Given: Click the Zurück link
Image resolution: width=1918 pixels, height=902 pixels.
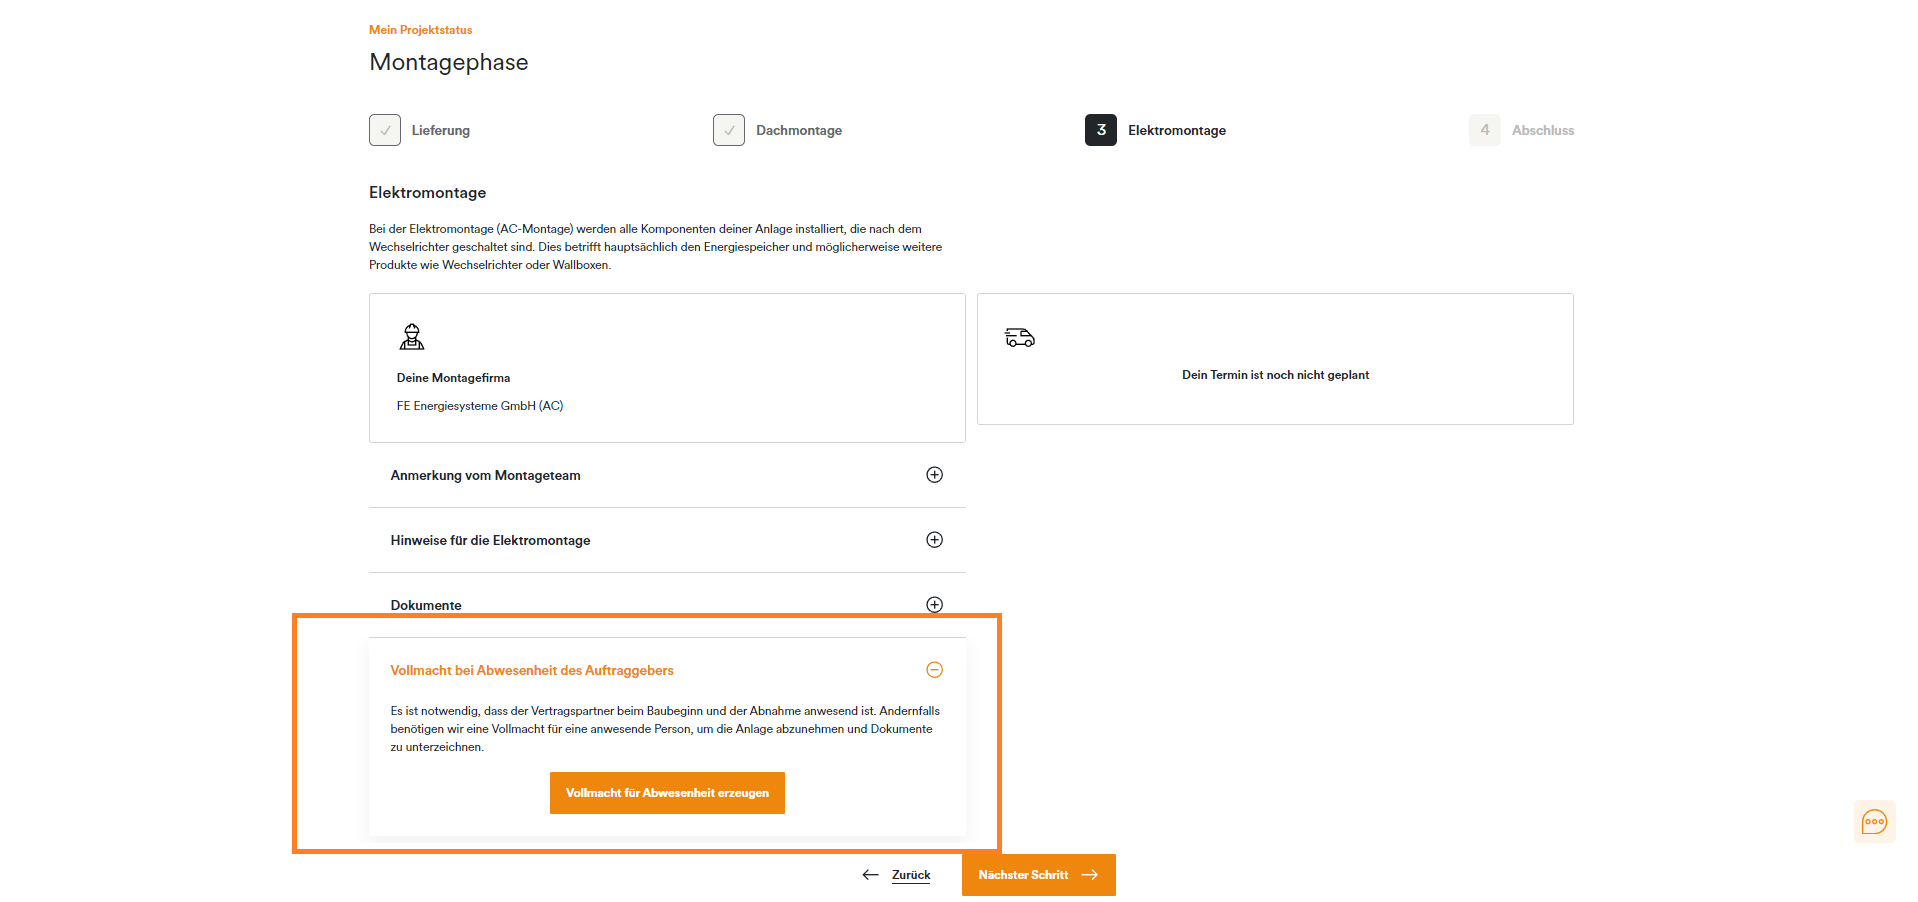Looking at the screenshot, I should click(911, 875).
